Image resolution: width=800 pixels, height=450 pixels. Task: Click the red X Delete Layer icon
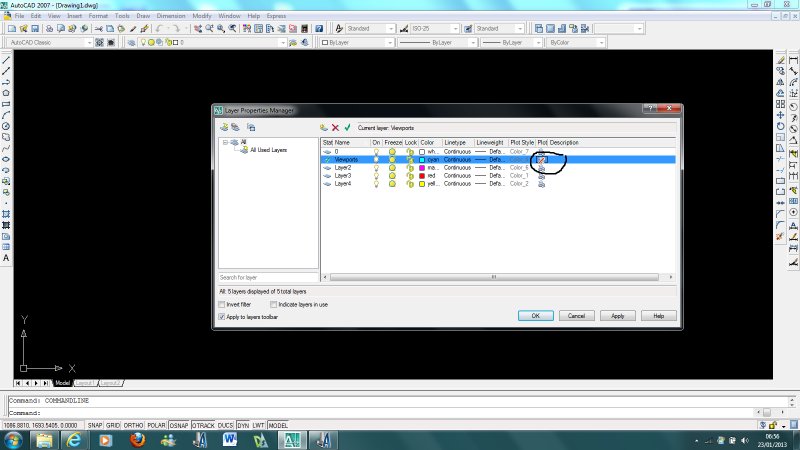point(335,128)
